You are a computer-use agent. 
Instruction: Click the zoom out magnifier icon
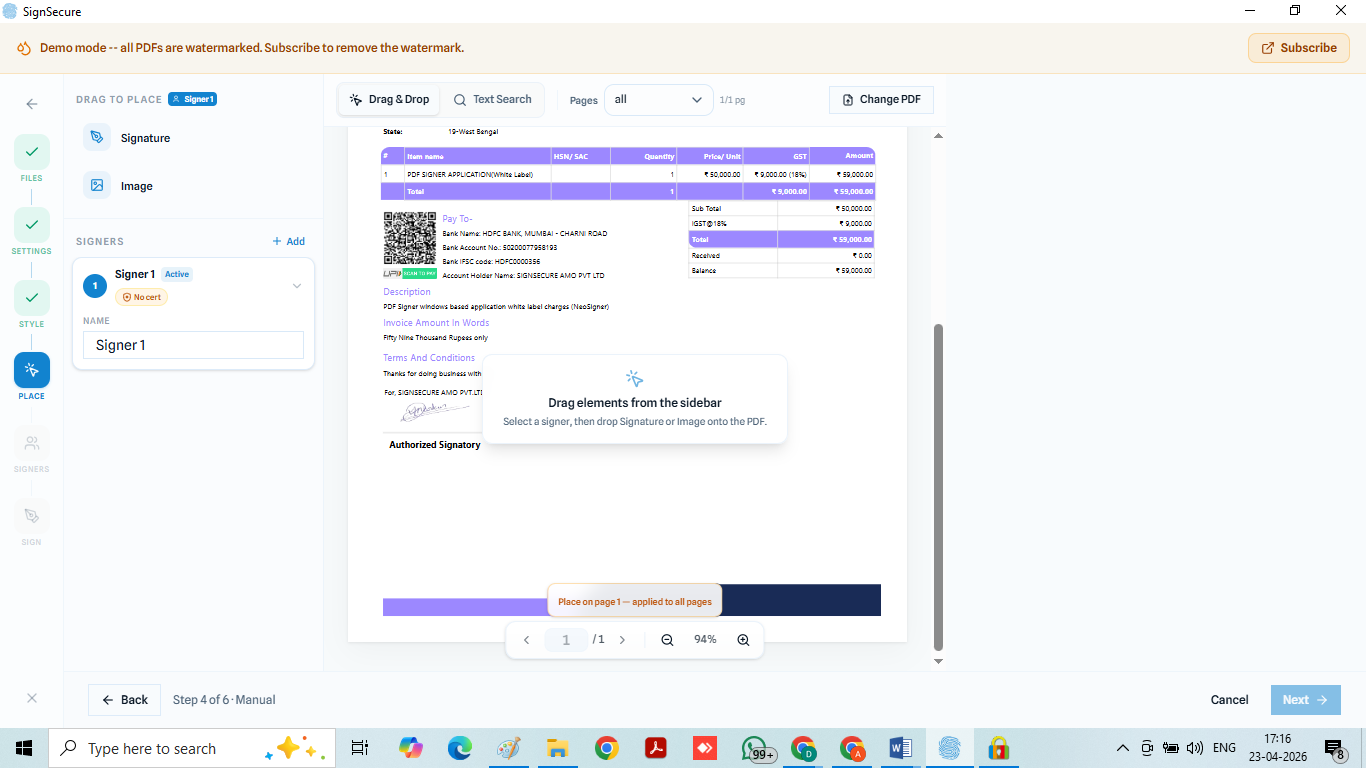click(x=667, y=640)
